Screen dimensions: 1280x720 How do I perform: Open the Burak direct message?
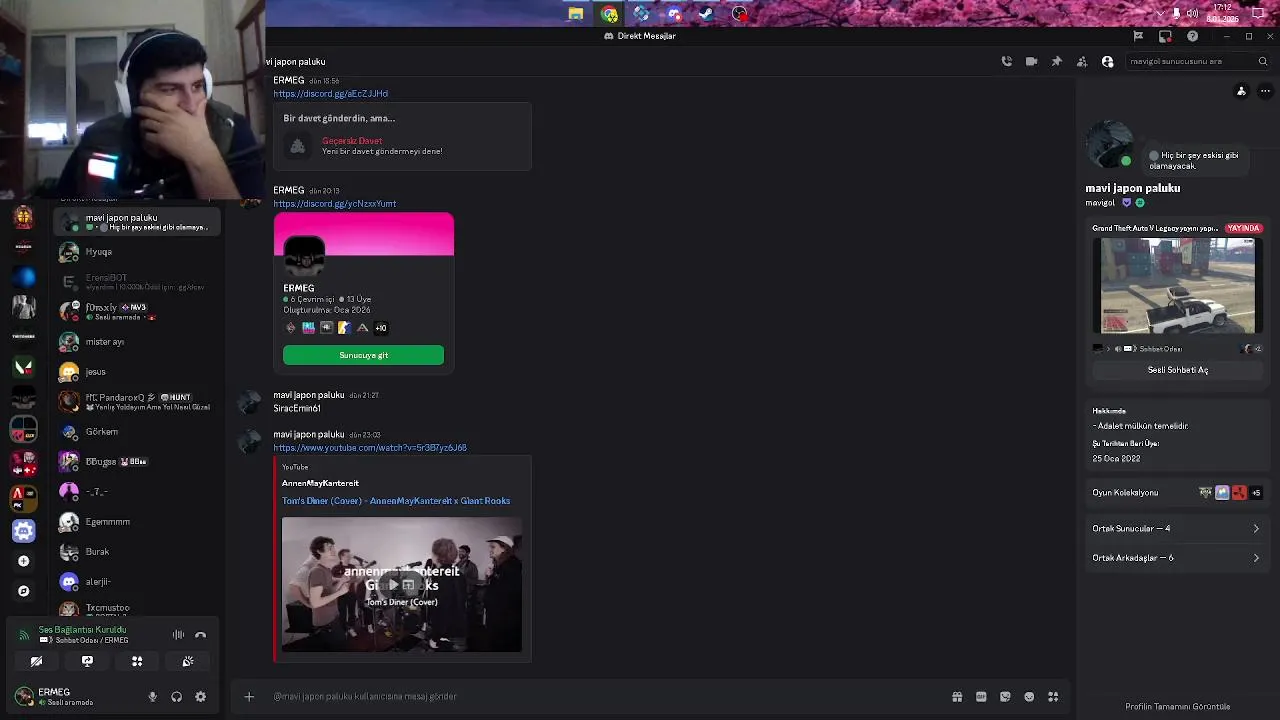[x=137, y=552]
